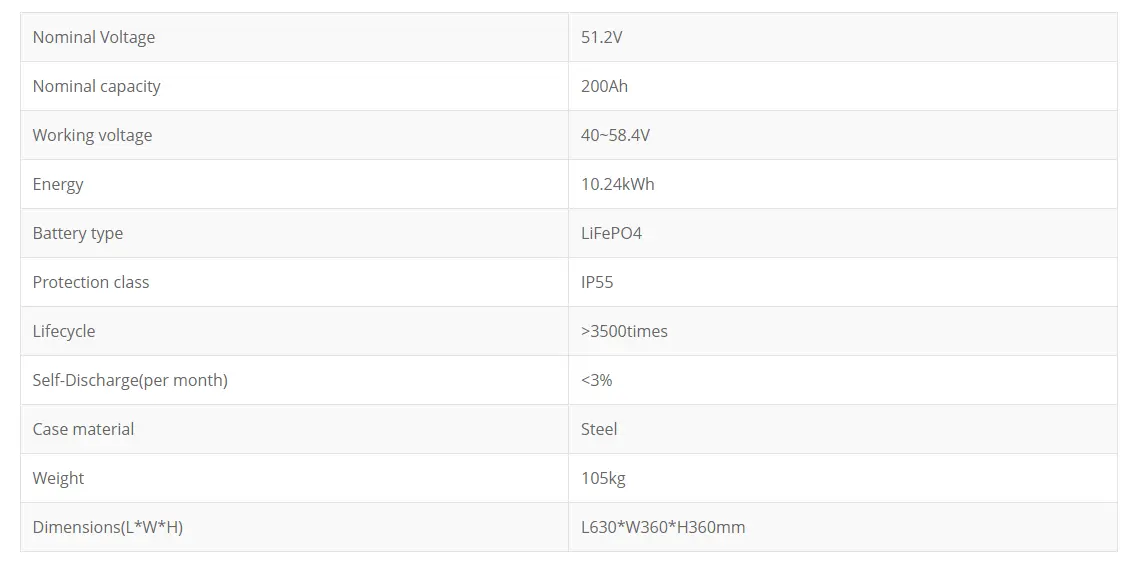Click the Working voltage label
Image resolution: width=1137 pixels, height=567 pixels.
(x=92, y=135)
